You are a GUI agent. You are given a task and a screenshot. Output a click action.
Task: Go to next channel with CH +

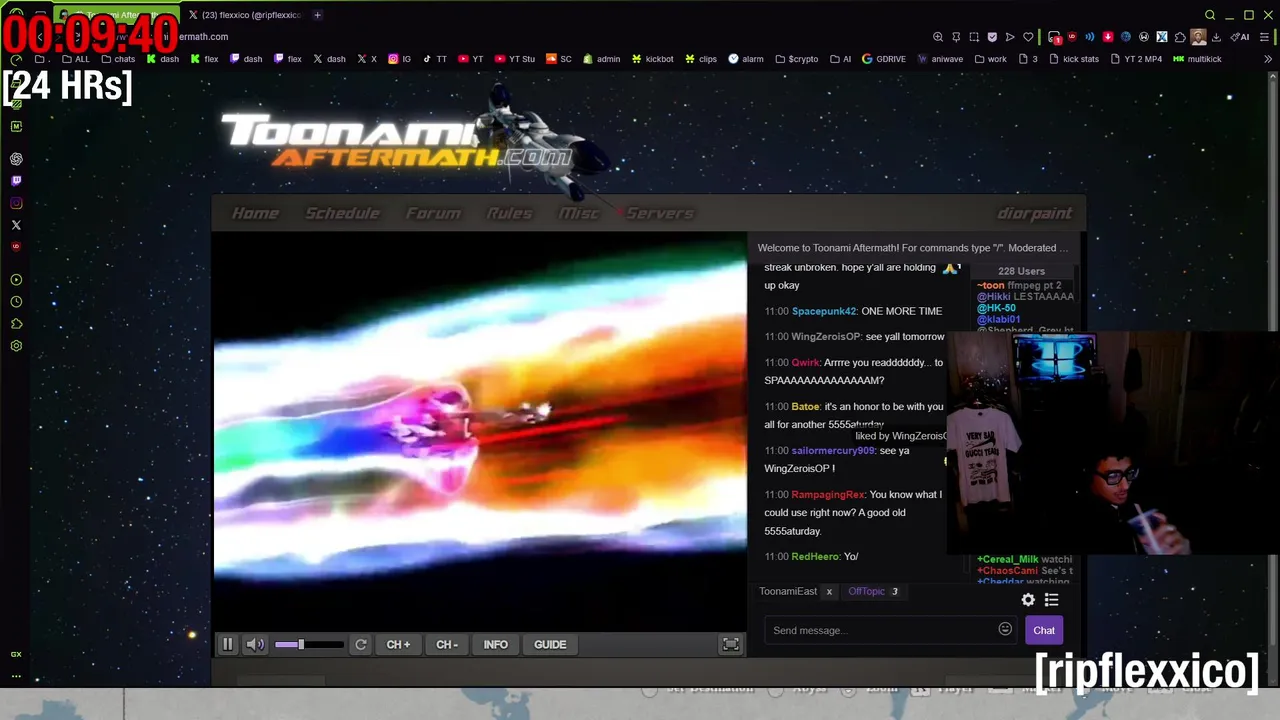tap(398, 645)
